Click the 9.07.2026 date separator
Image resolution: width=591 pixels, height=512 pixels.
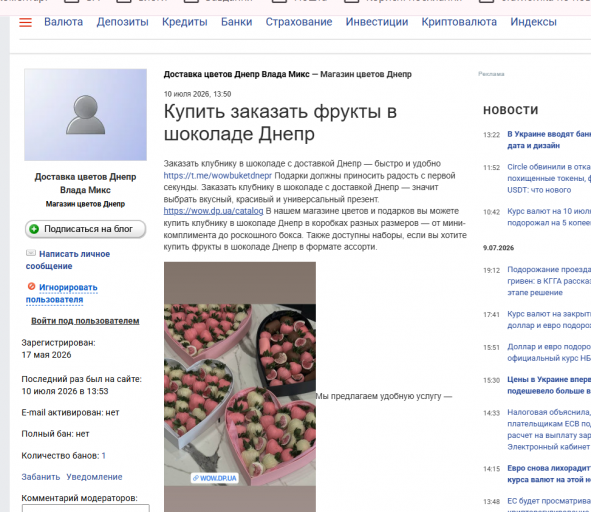498,248
